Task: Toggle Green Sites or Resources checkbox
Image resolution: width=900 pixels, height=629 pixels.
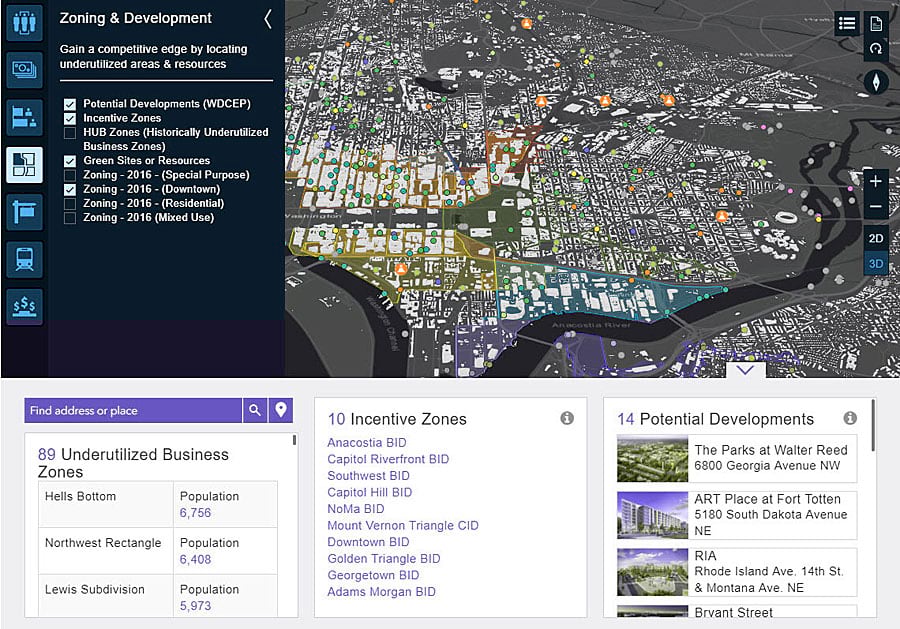Action: pos(70,161)
